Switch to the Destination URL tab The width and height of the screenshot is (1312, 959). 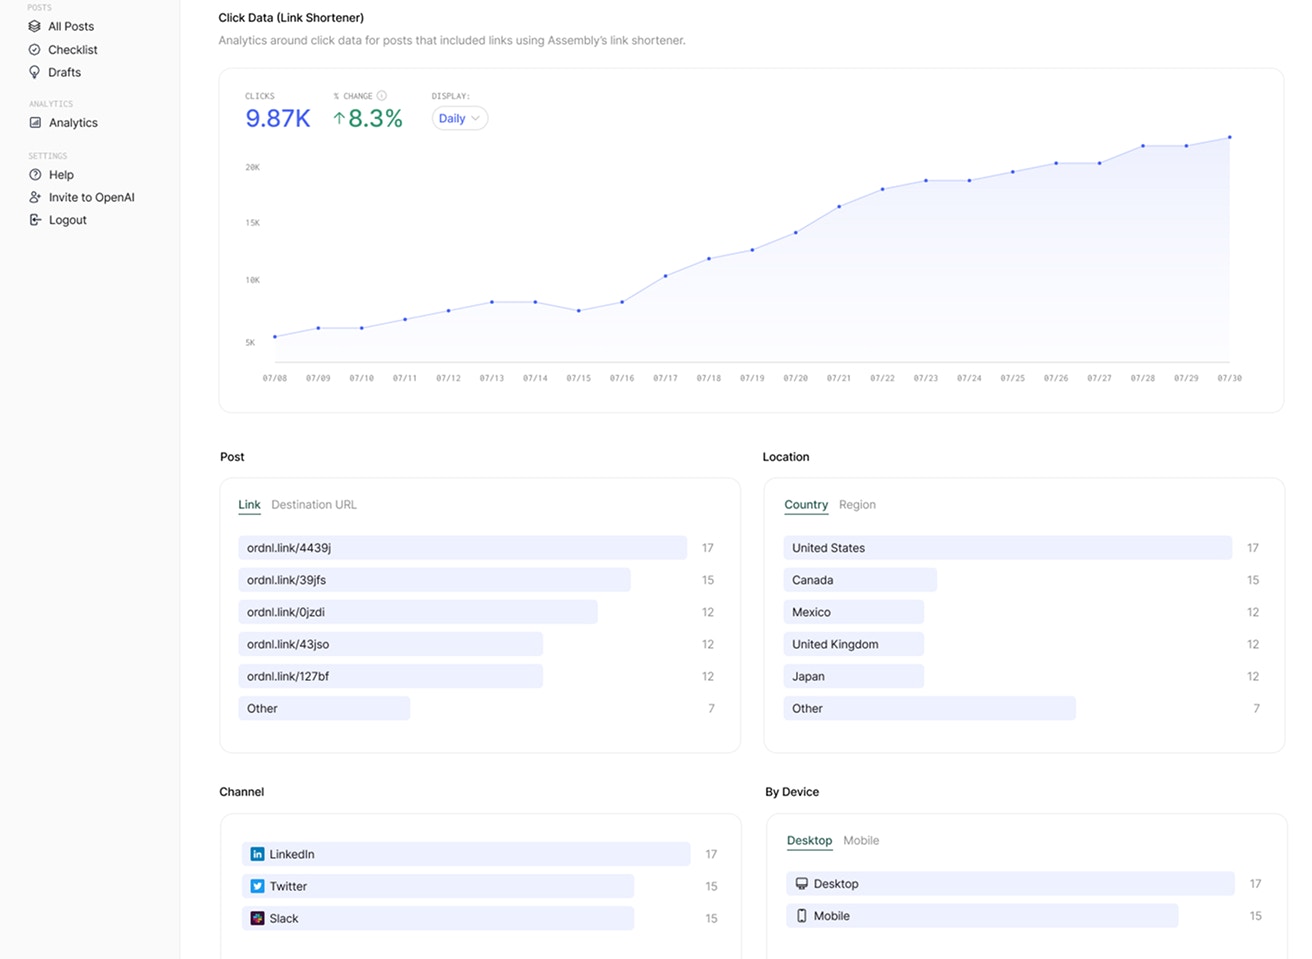(x=313, y=504)
